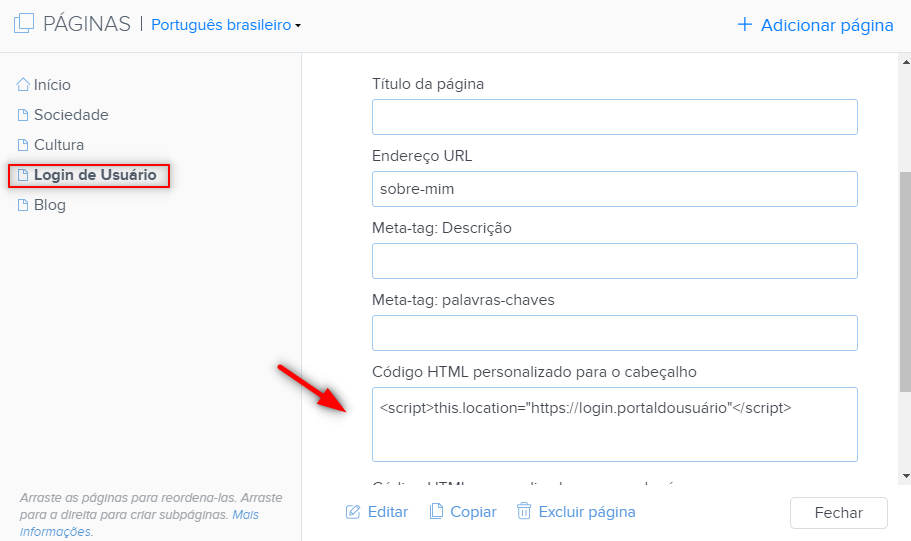Viewport: 911px width, 541px height.
Task: Click the page icon beside Login de Usuário
Action: (23, 175)
